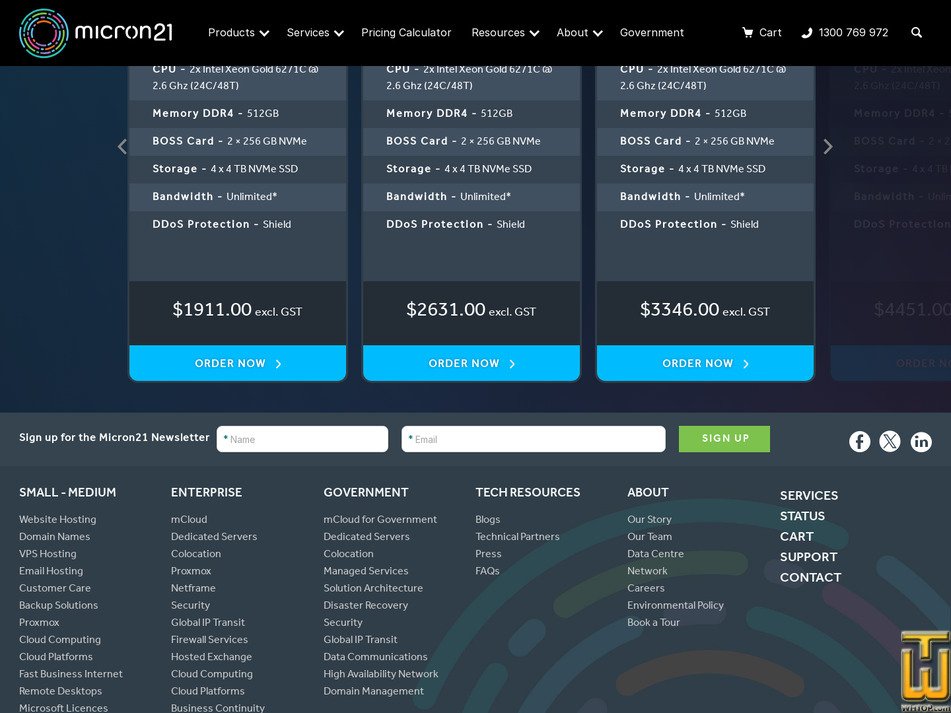951x713 pixels.
Task: Open the Products dropdown
Action: point(237,32)
